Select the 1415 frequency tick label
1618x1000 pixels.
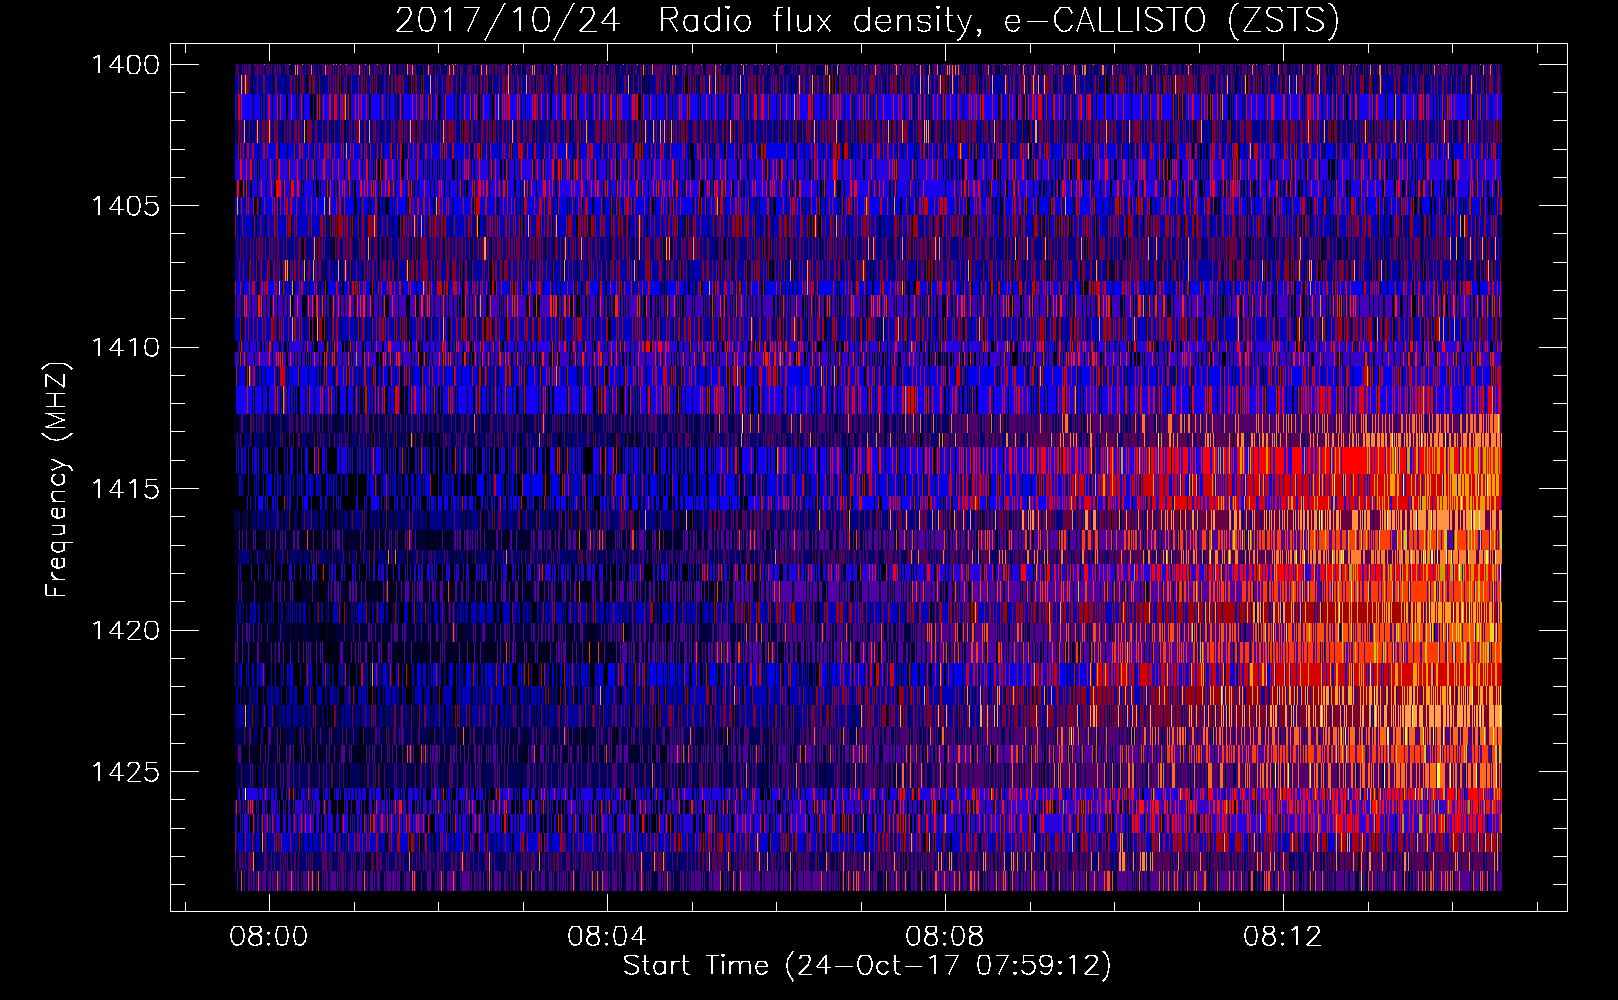125,489
